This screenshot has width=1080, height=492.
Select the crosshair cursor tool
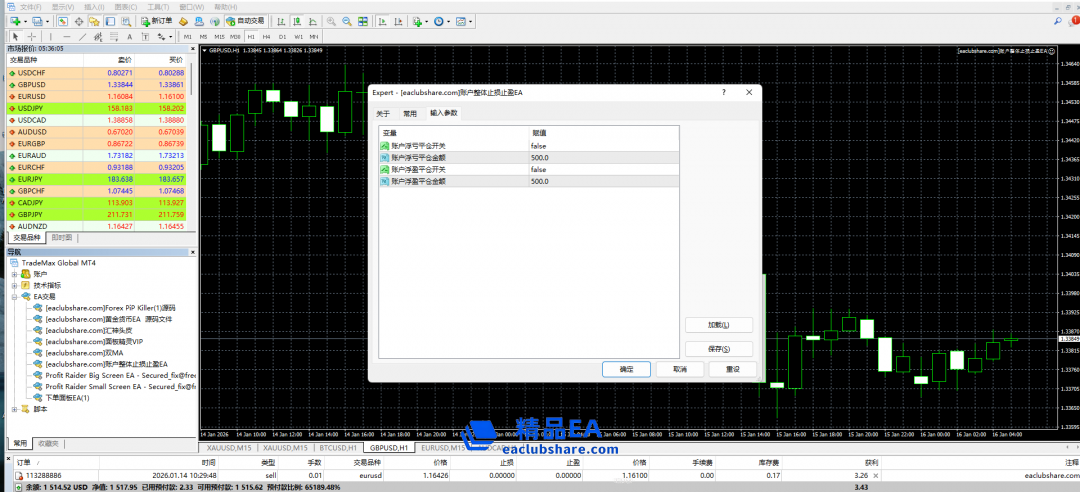click(32, 36)
